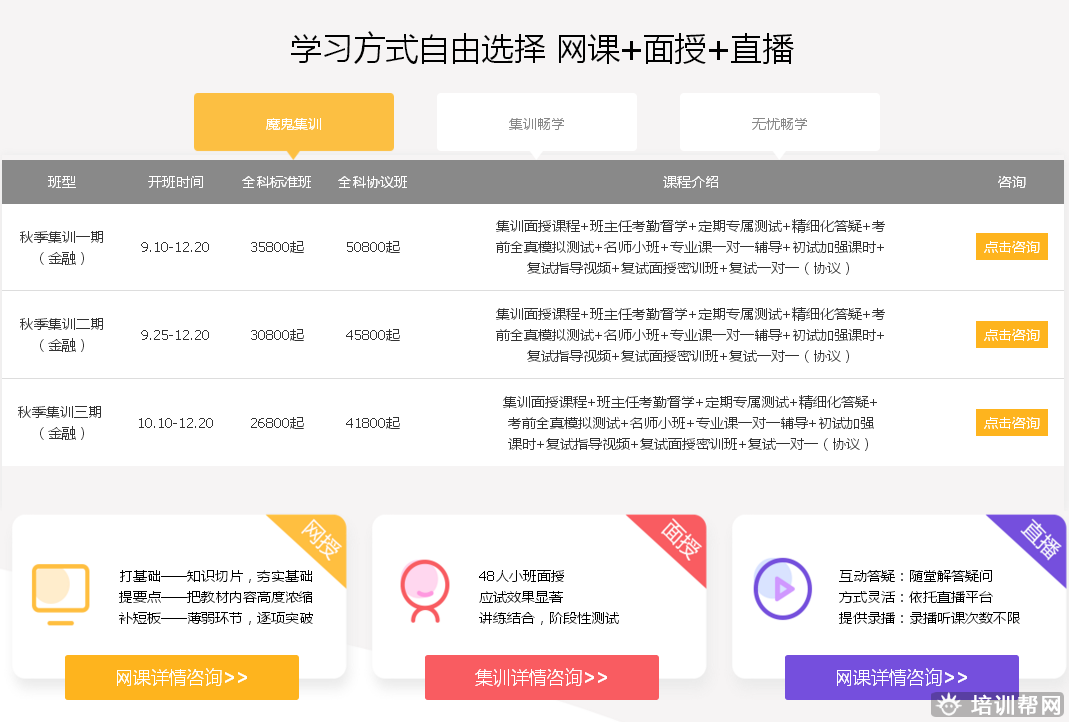The image size is (1069, 722).
Task: Click 点击咨询 for 秋季集训二期
Action: tap(1011, 335)
